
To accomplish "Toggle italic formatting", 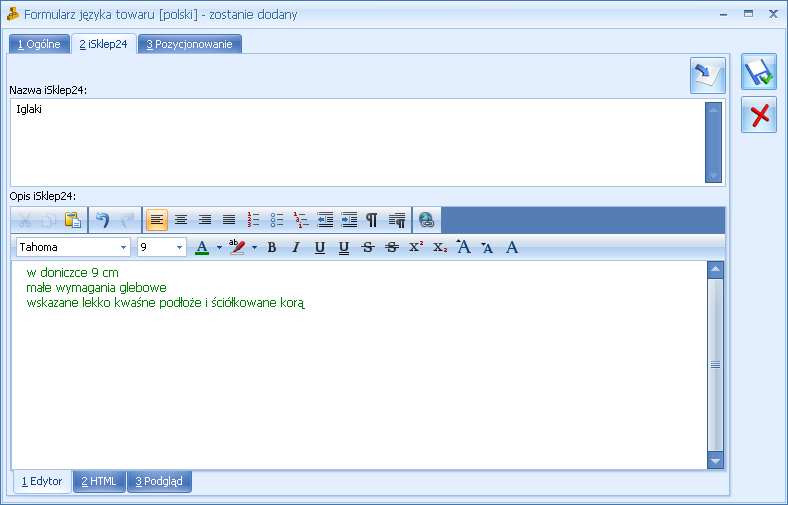I will tap(296, 247).
